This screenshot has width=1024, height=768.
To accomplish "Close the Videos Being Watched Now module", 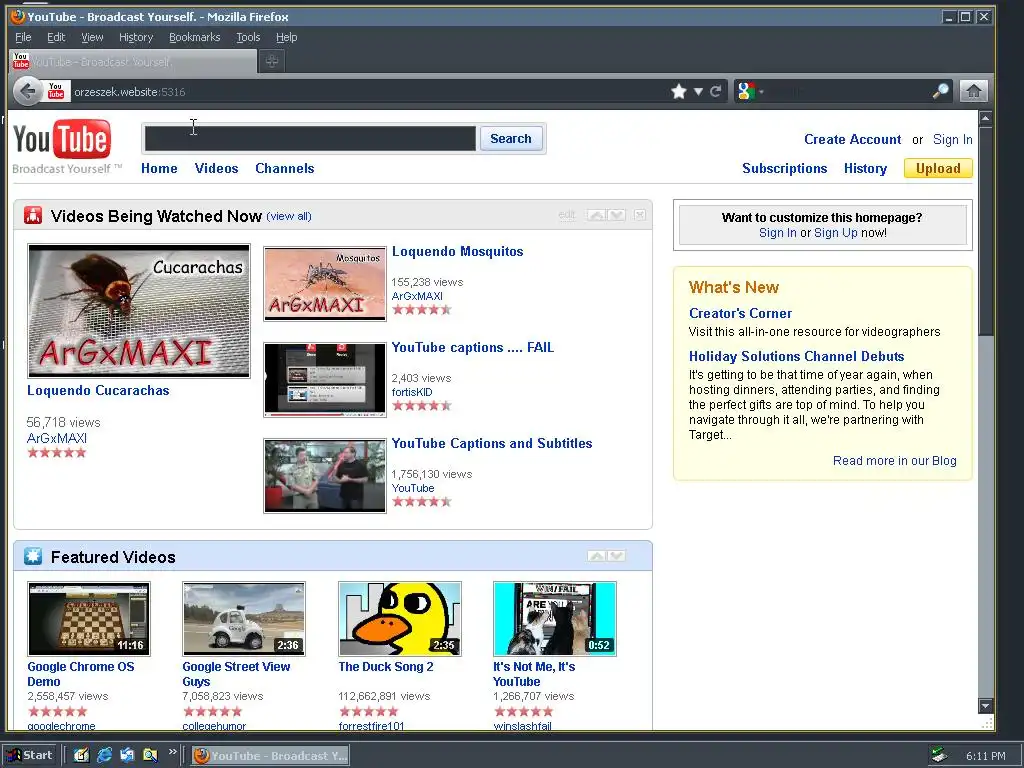I will tap(640, 215).
